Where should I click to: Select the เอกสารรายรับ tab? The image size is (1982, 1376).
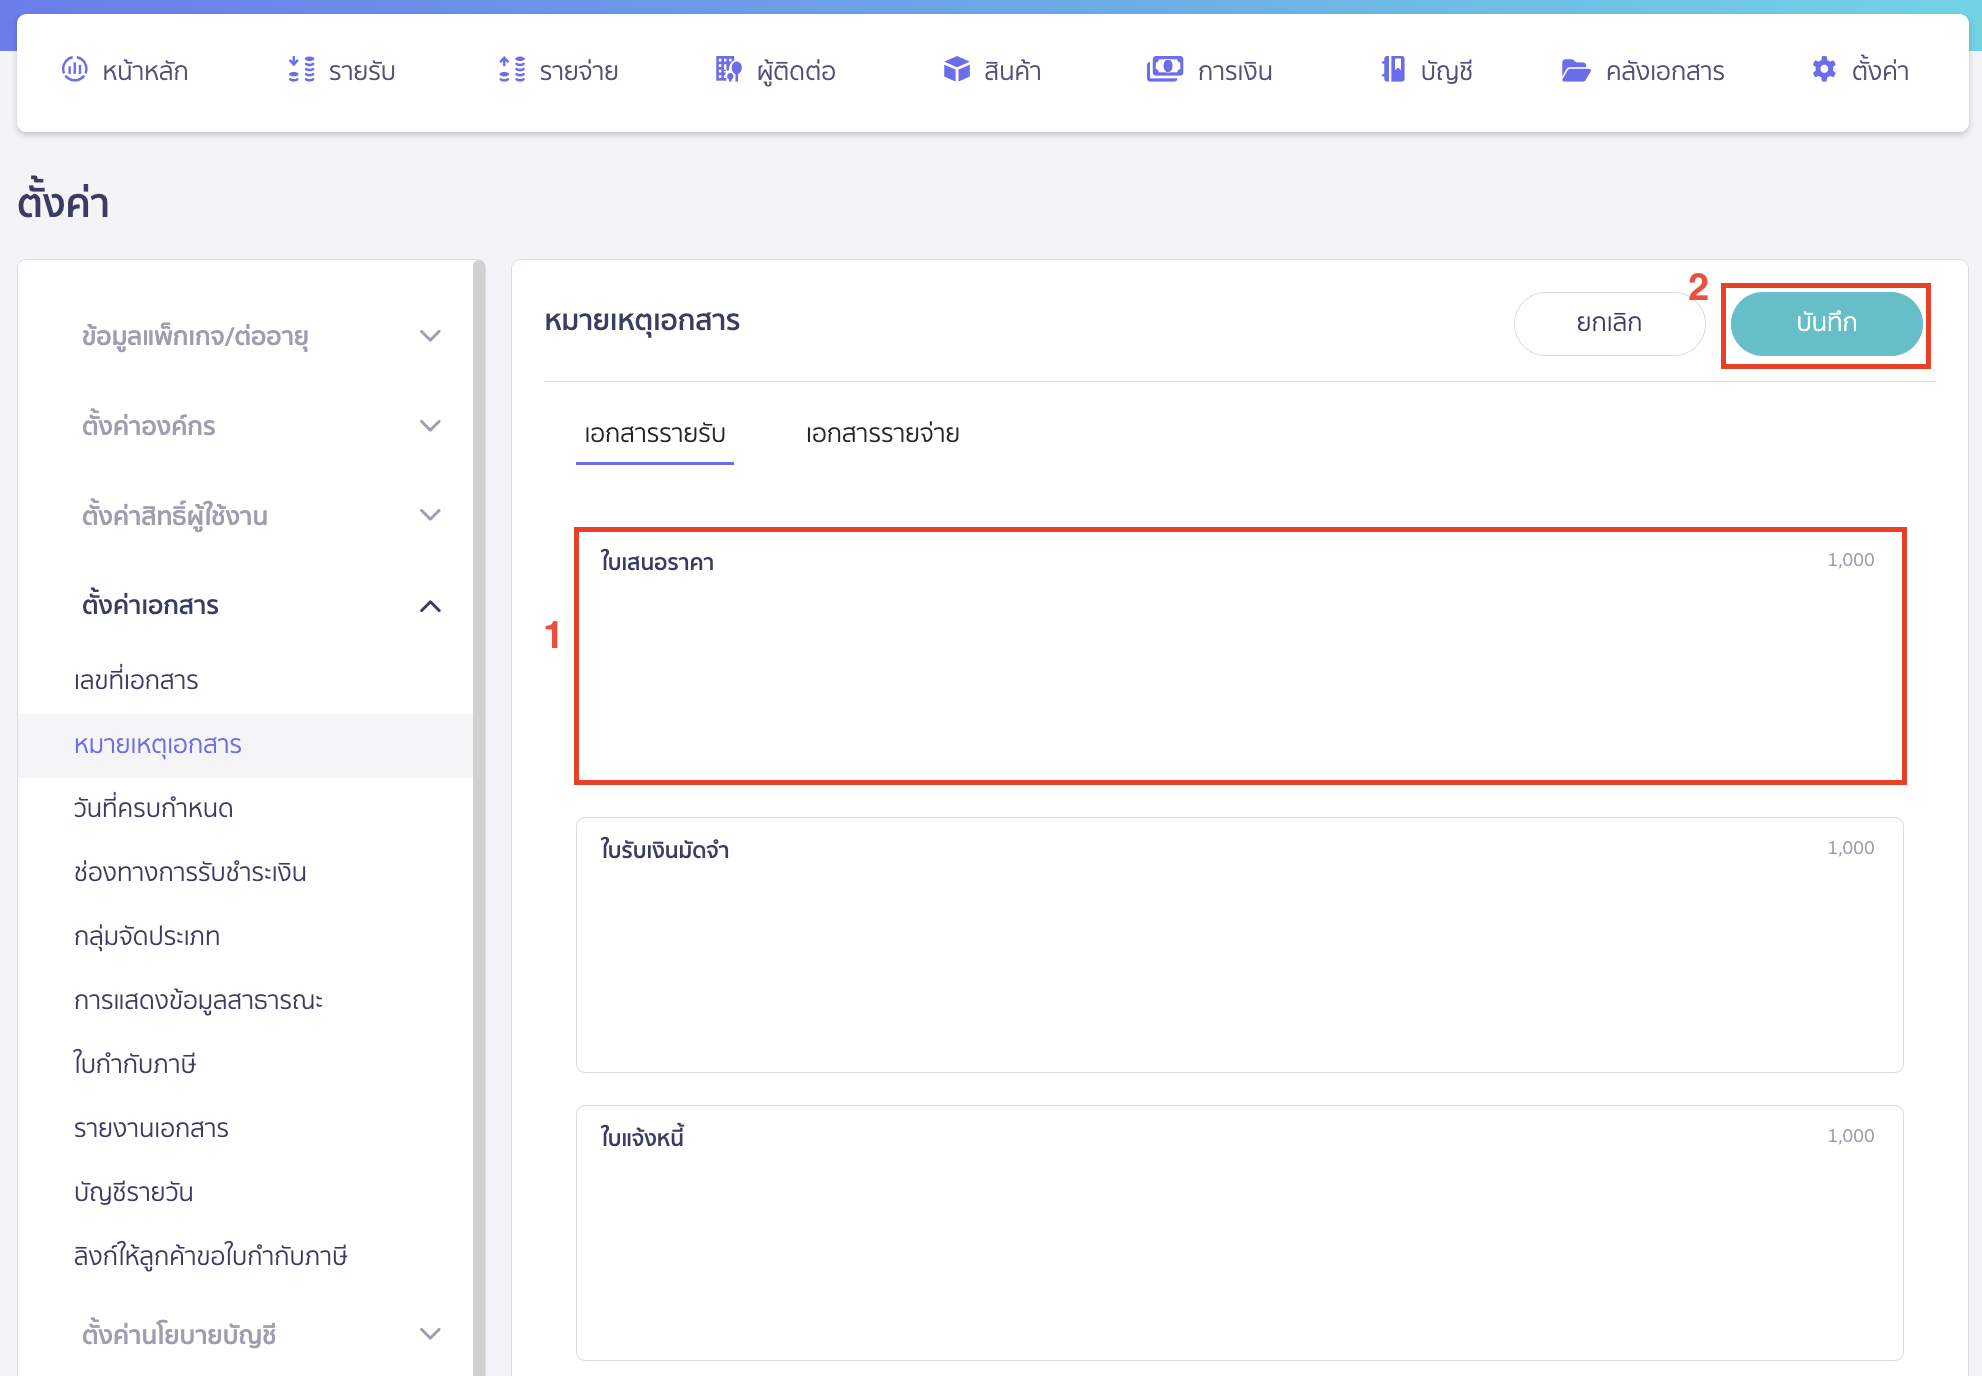(x=655, y=434)
